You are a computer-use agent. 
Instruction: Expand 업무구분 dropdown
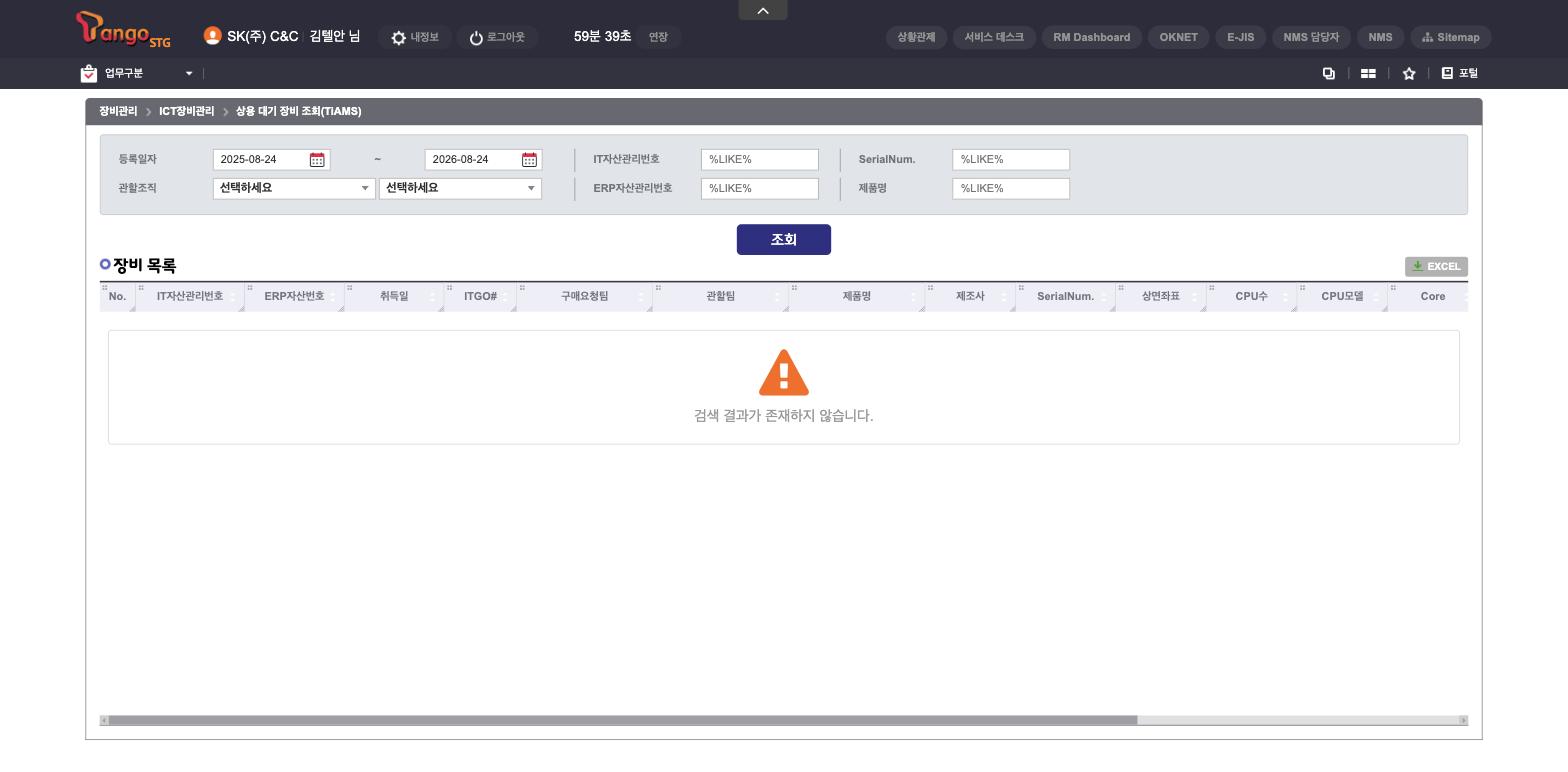click(x=188, y=73)
